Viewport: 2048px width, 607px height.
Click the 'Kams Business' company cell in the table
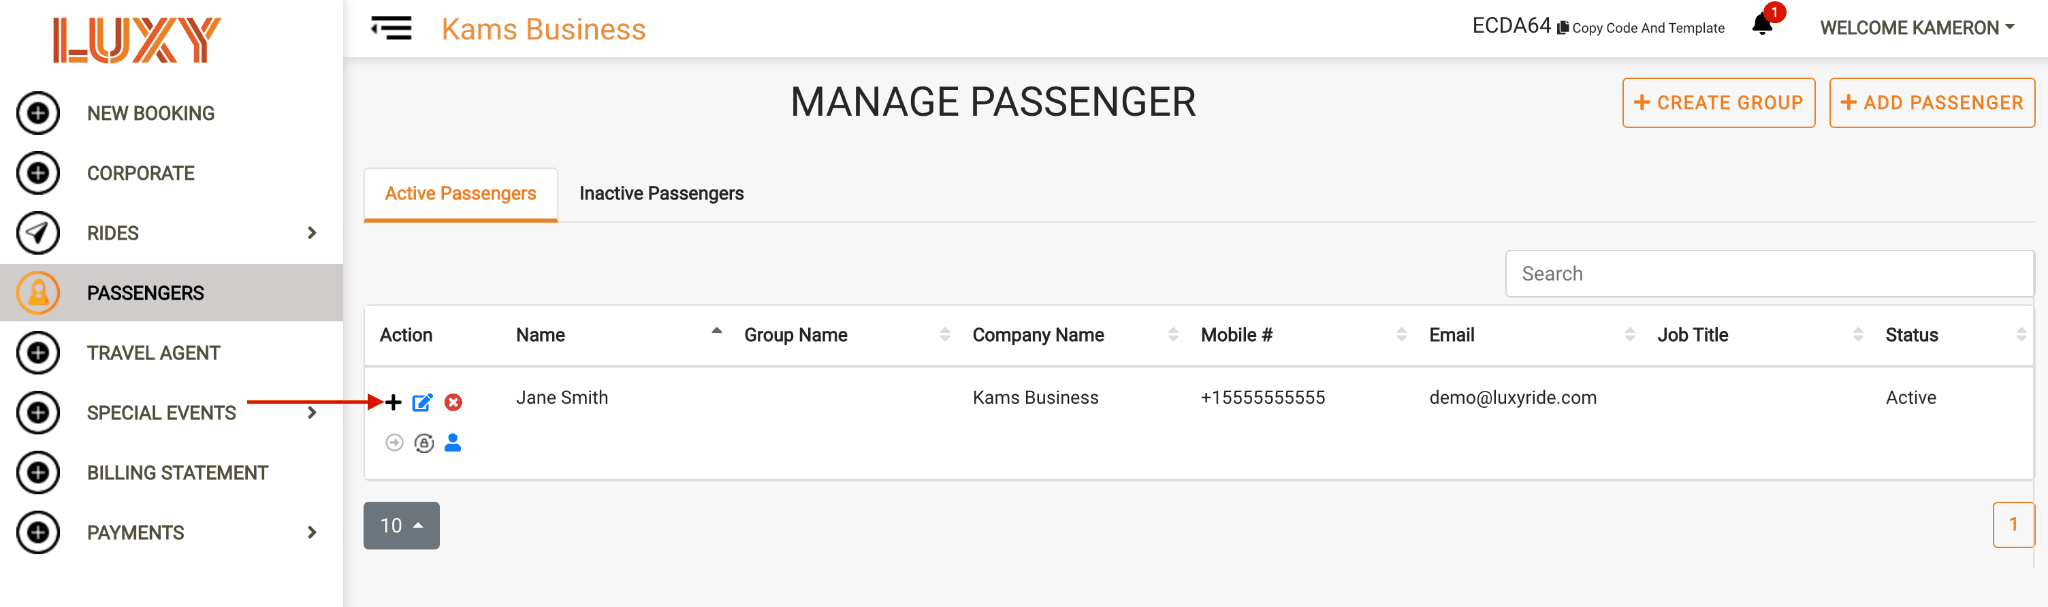[x=1036, y=398]
